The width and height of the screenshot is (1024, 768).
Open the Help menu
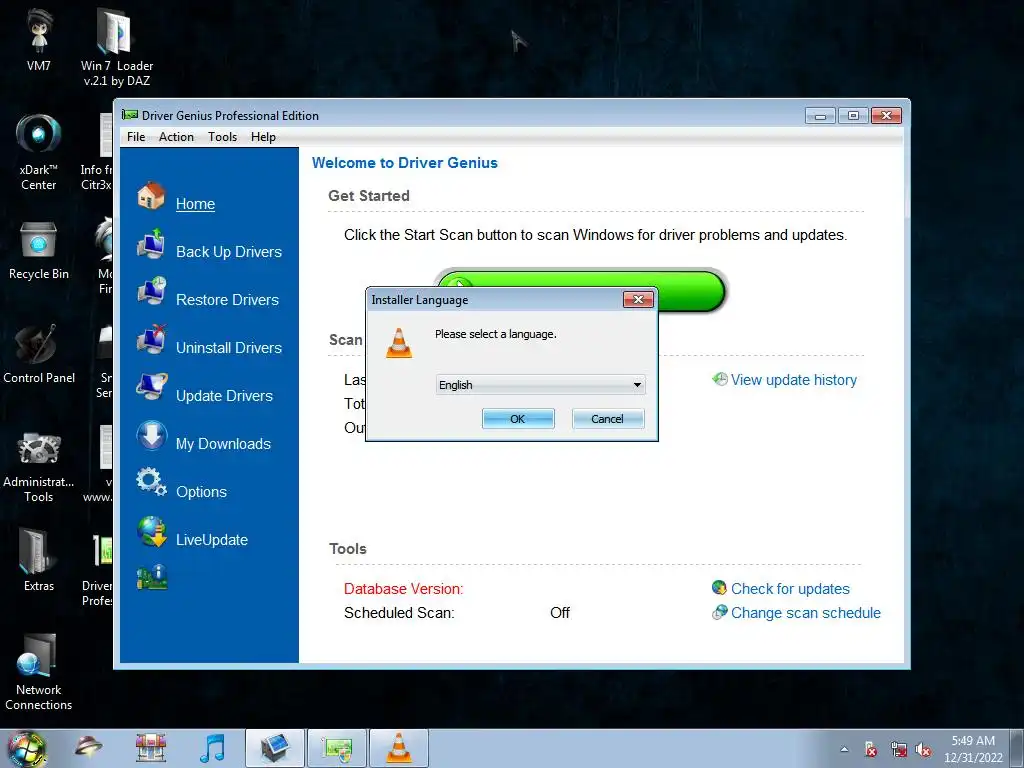pyautogui.click(x=263, y=136)
